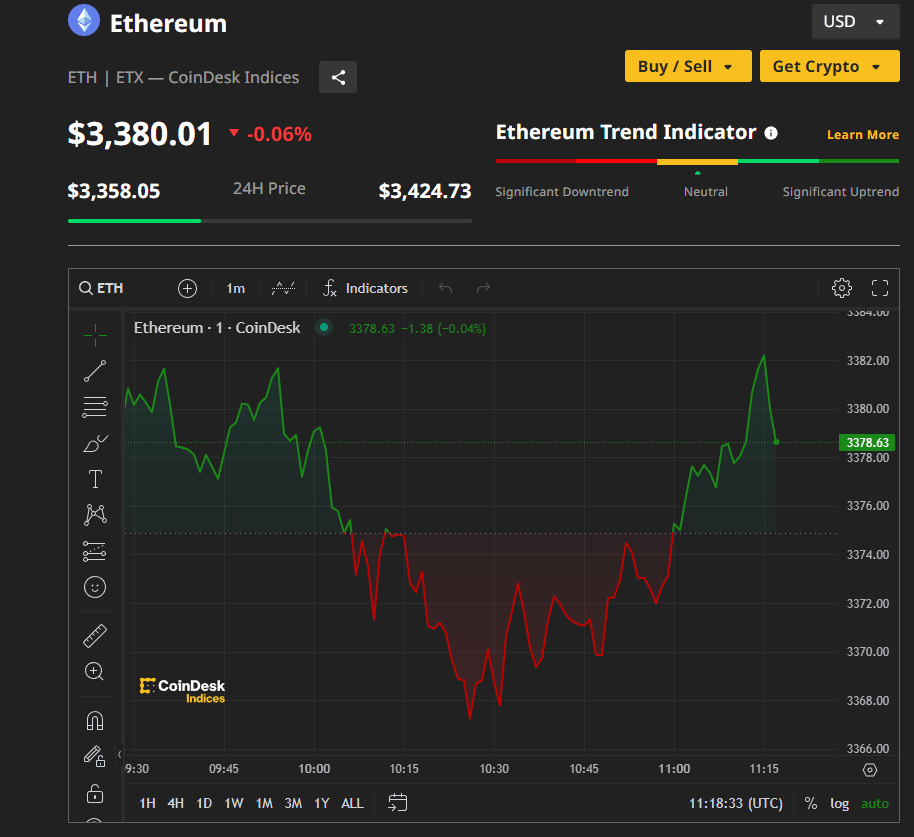Select the 1M time range
The image size is (914, 837).
coord(264,803)
